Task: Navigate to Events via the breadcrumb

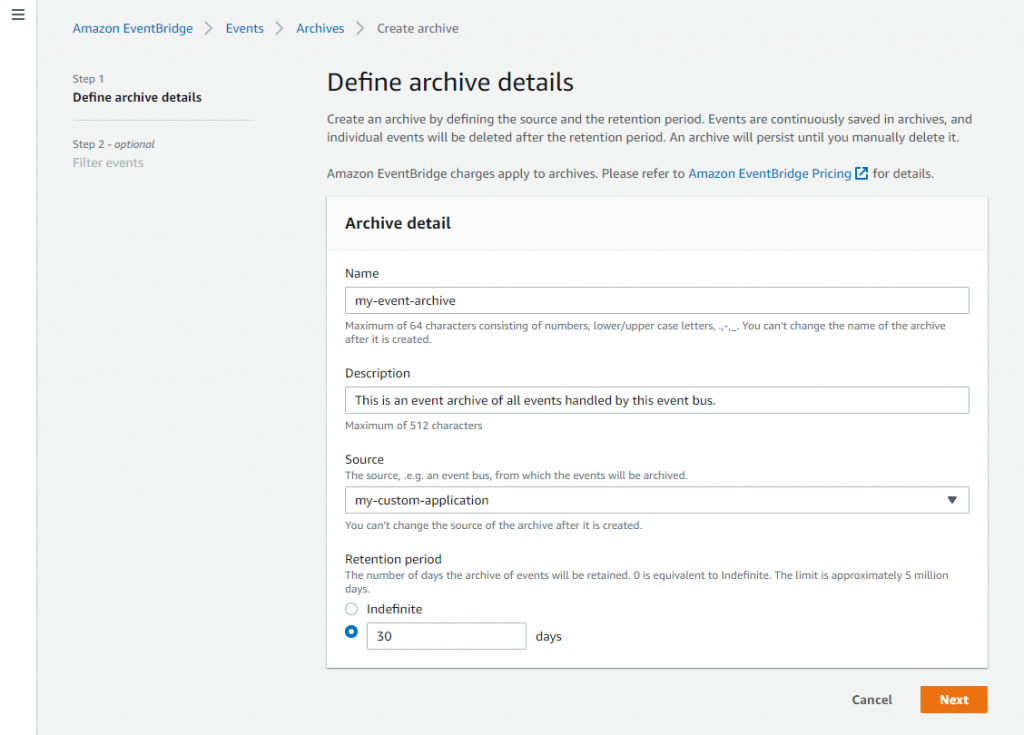Action: [244, 28]
